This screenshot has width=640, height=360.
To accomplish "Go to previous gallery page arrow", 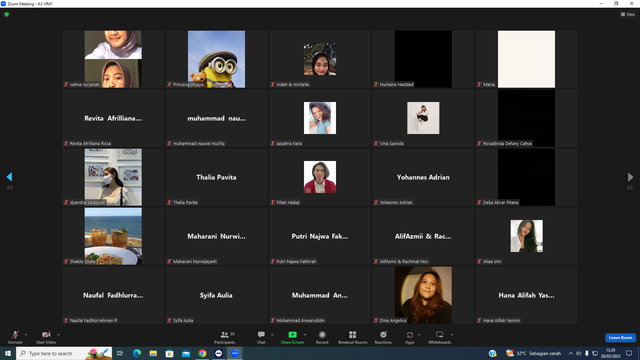I will coord(9,177).
